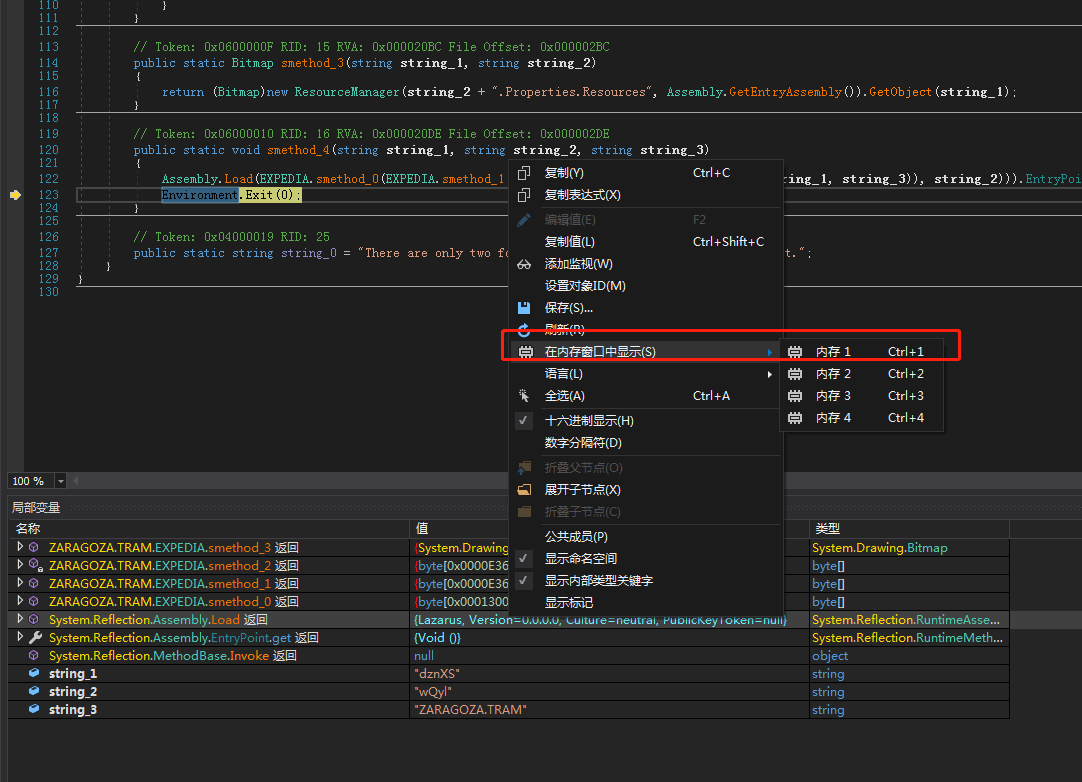This screenshot has width=1082, height=782.
Task: Select 内存 4 in the submenu
Action: 861,418
